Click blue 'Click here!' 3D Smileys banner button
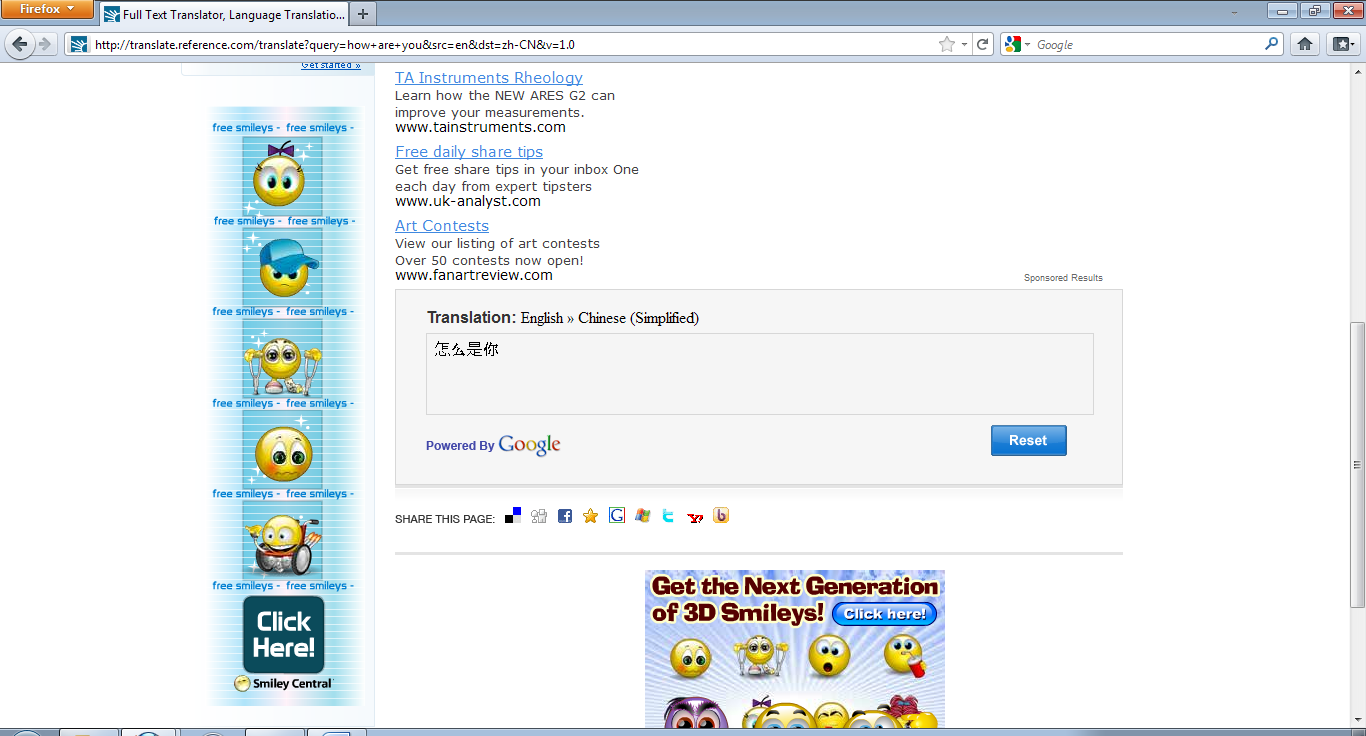 [885, 614]
